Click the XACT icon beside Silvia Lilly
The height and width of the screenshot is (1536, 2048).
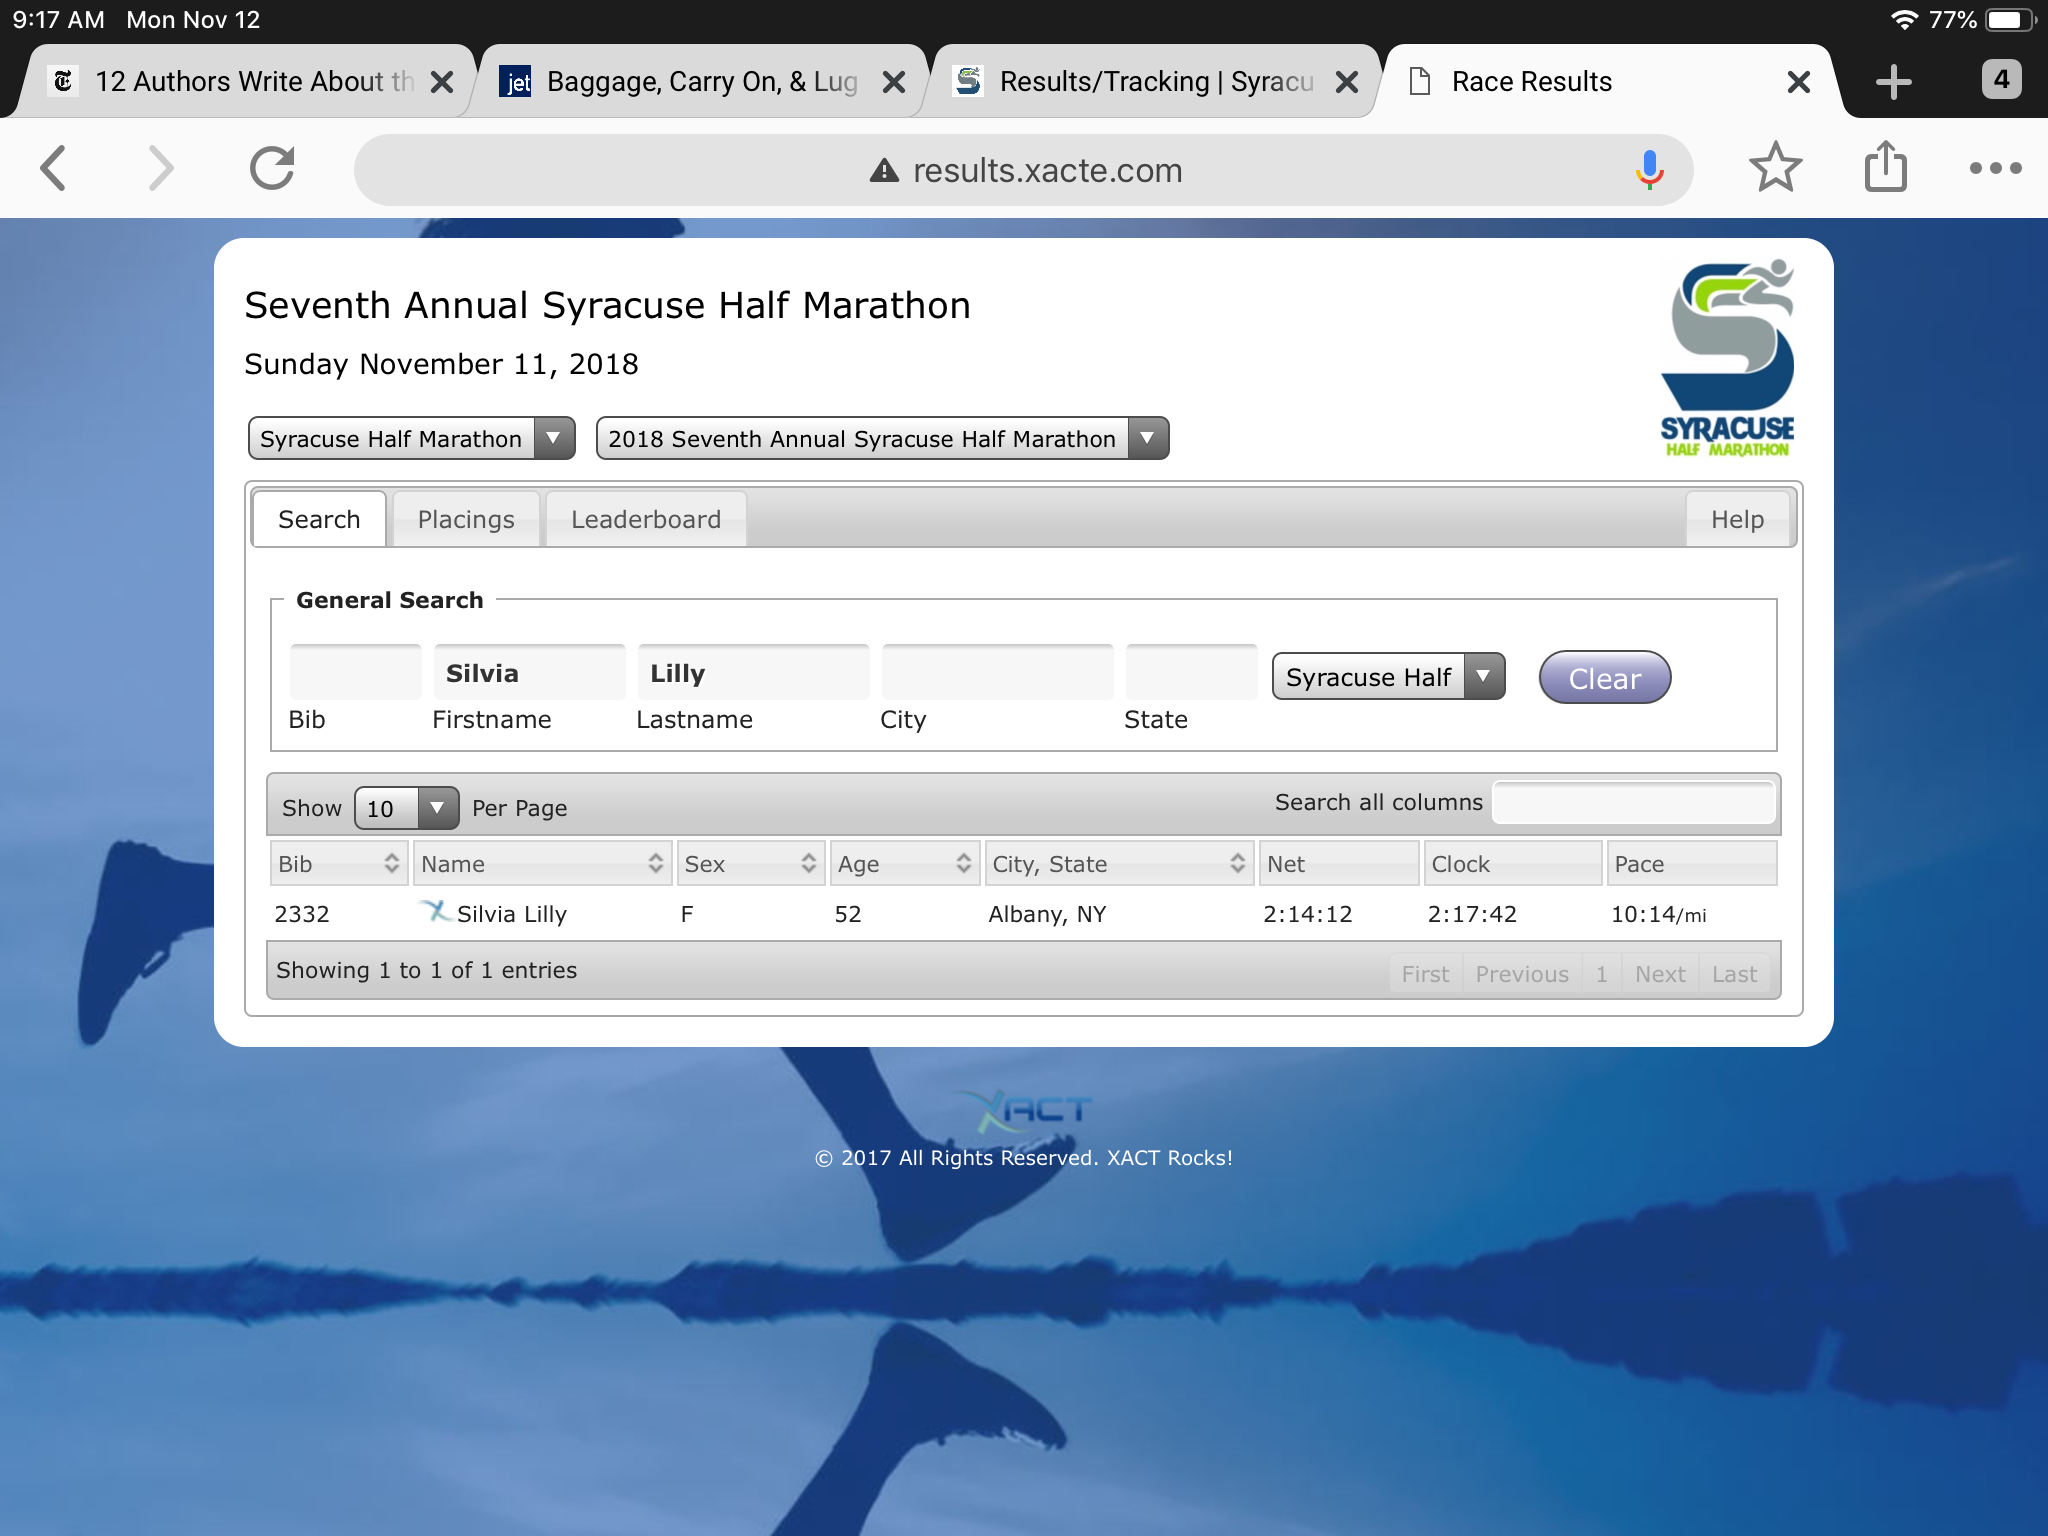(435, 911)
